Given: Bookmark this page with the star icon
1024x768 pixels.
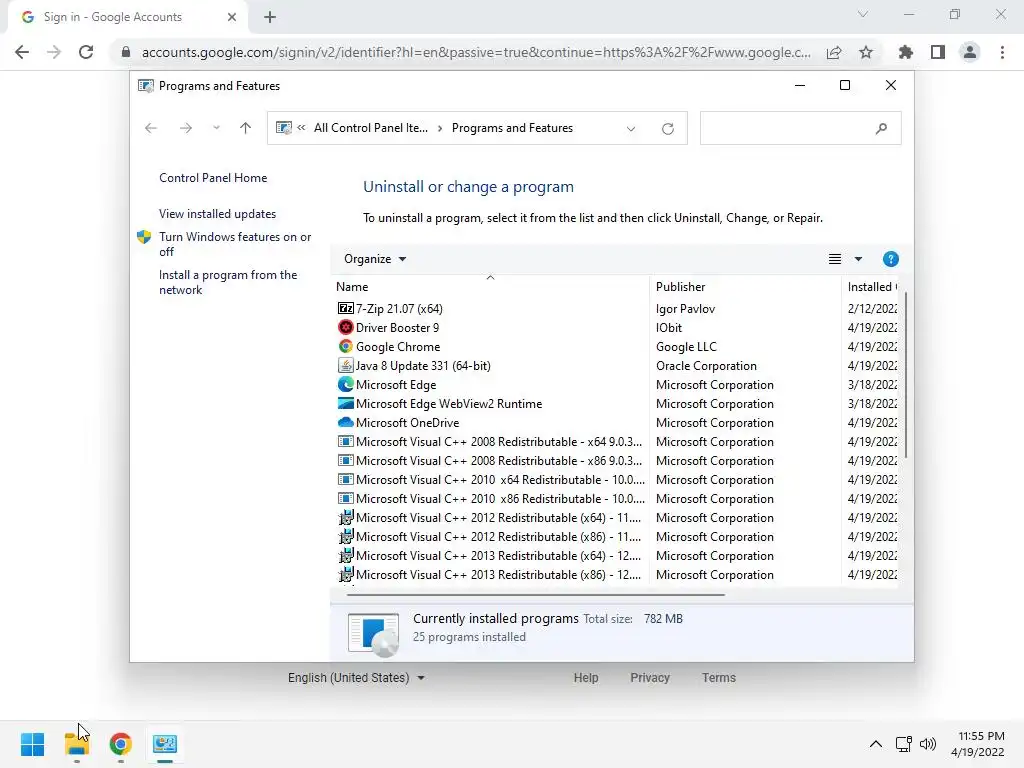Looking at the screenshot, I should click(x=866, y=52).
